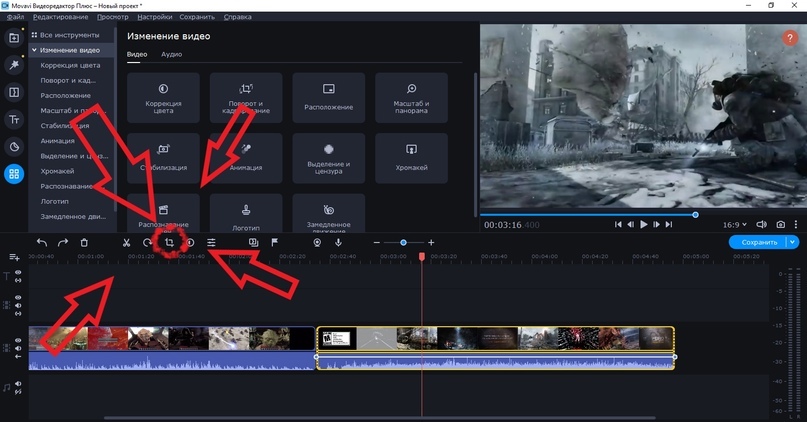Open the Логотип tile
This screenshot has height=422, width=807.
click(246, 213)
